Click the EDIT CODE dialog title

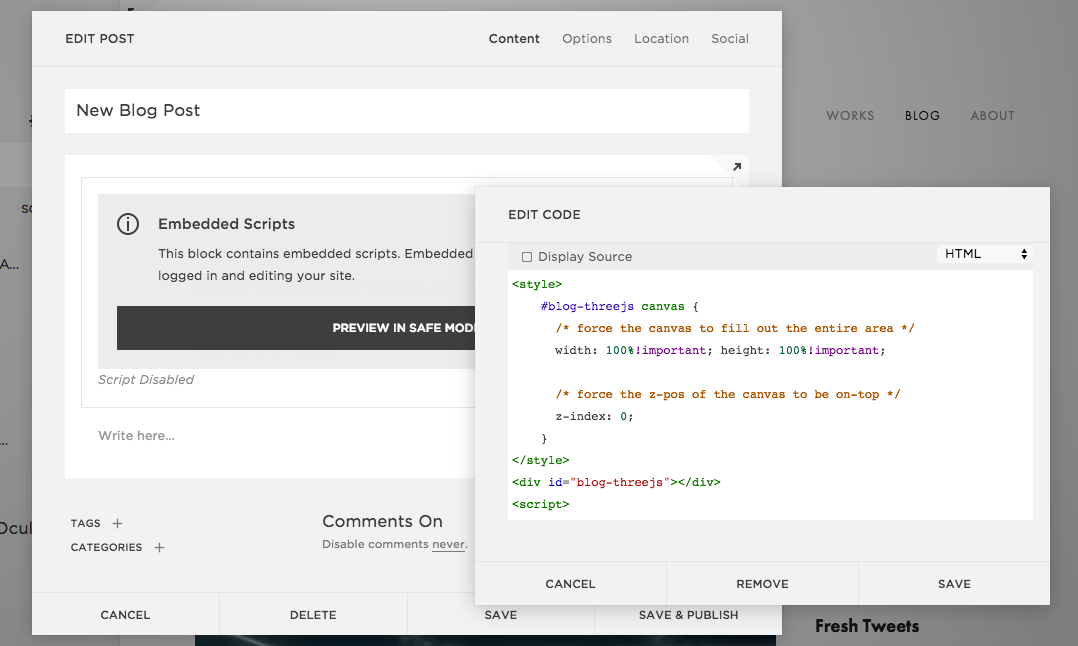[x=544, y=214]
